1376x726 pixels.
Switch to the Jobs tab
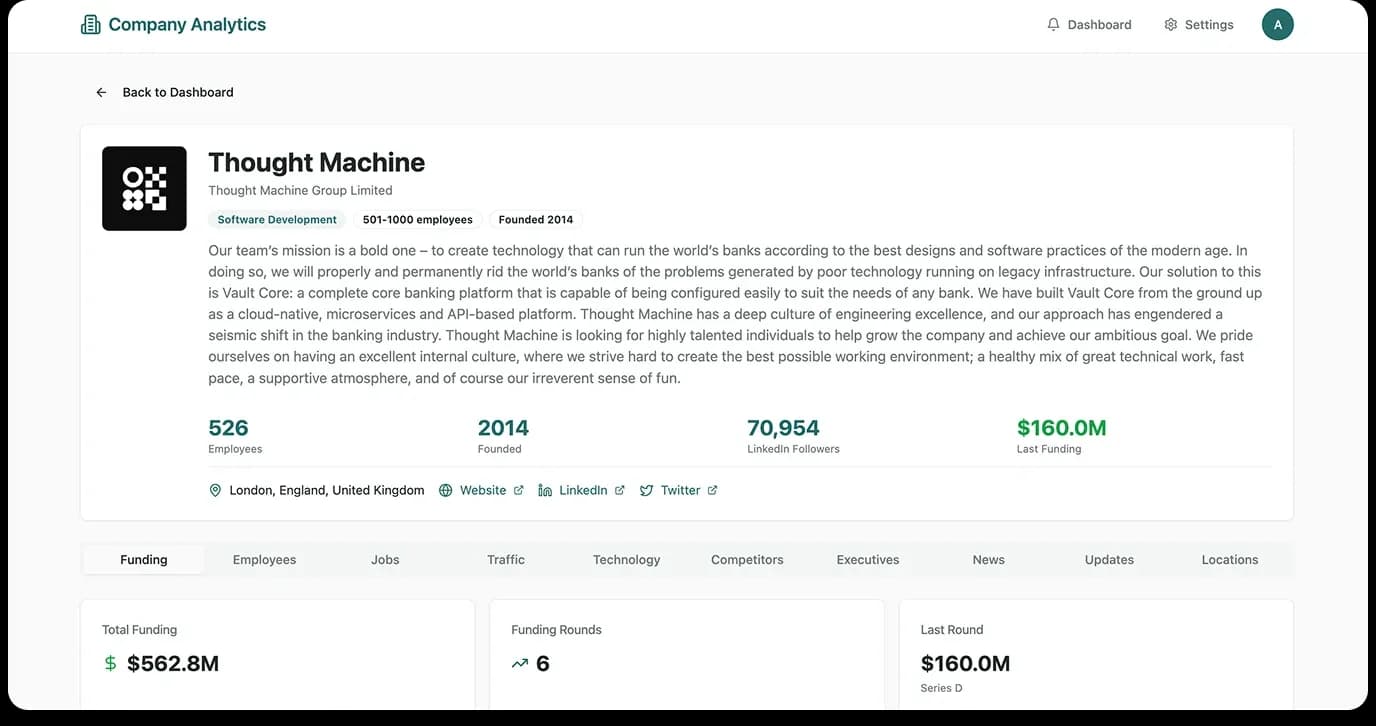point(385,560)
